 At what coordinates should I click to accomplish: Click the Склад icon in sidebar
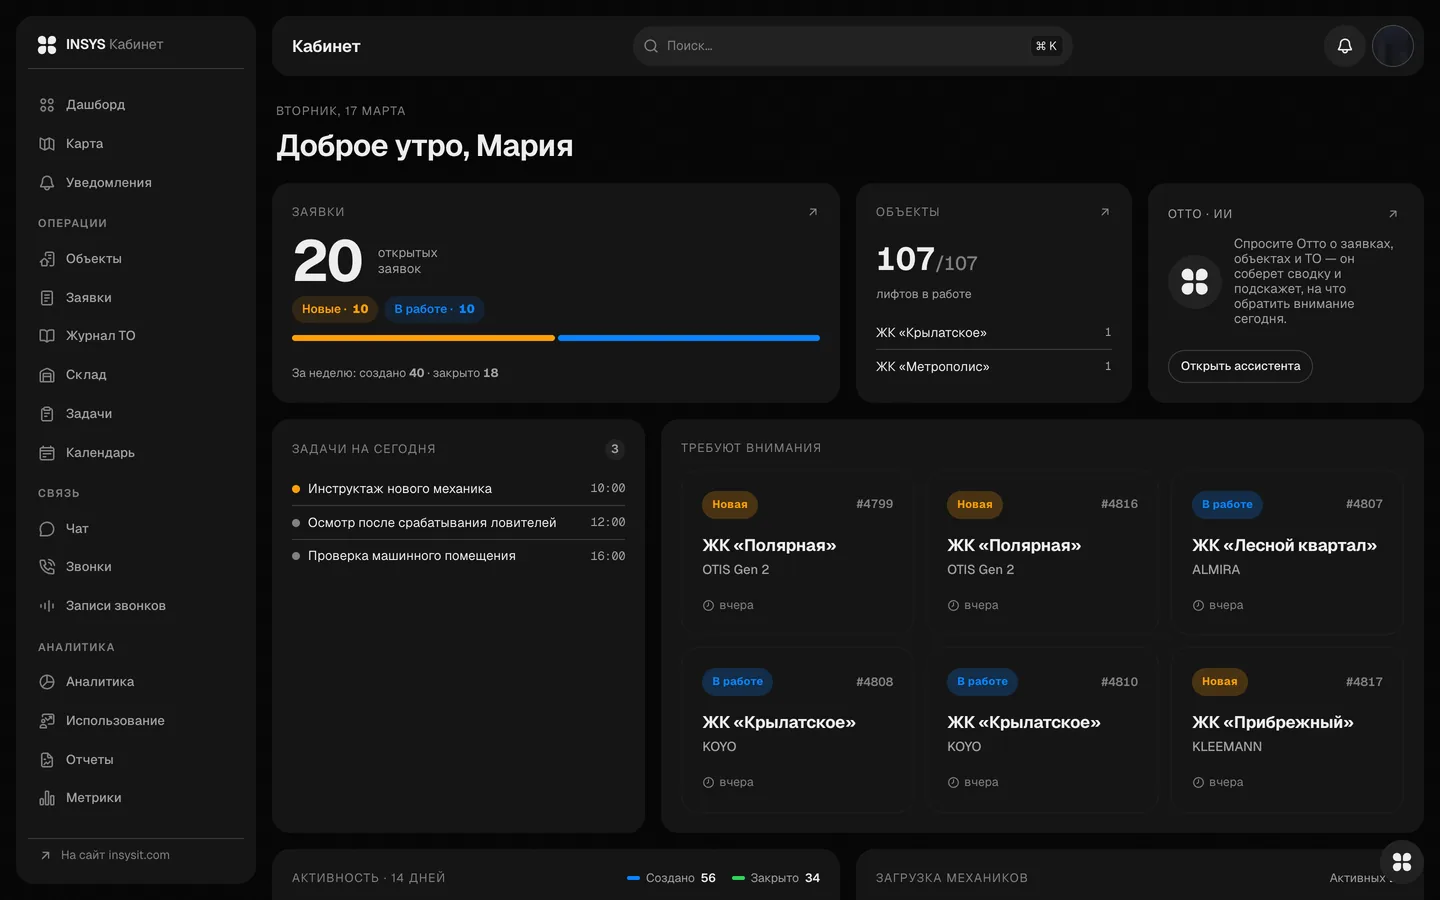[47, 375]
